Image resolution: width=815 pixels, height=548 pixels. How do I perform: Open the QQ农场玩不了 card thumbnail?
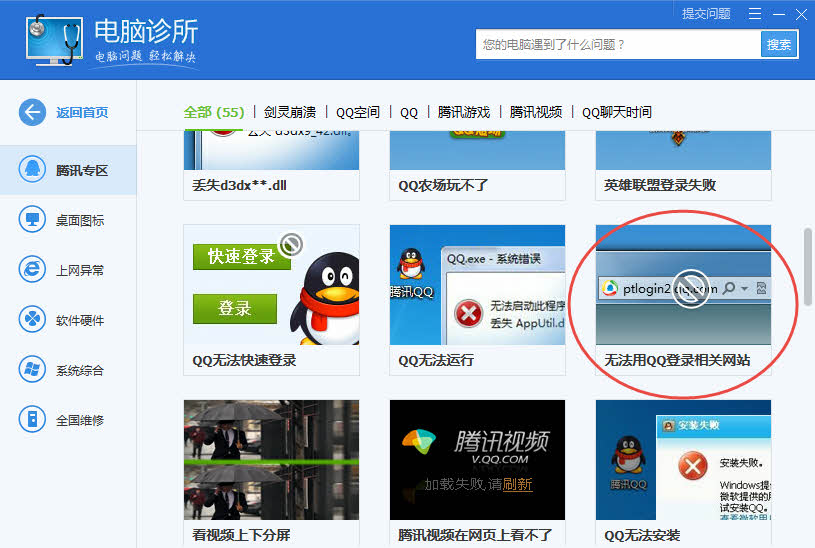click(x=477, y=150)
